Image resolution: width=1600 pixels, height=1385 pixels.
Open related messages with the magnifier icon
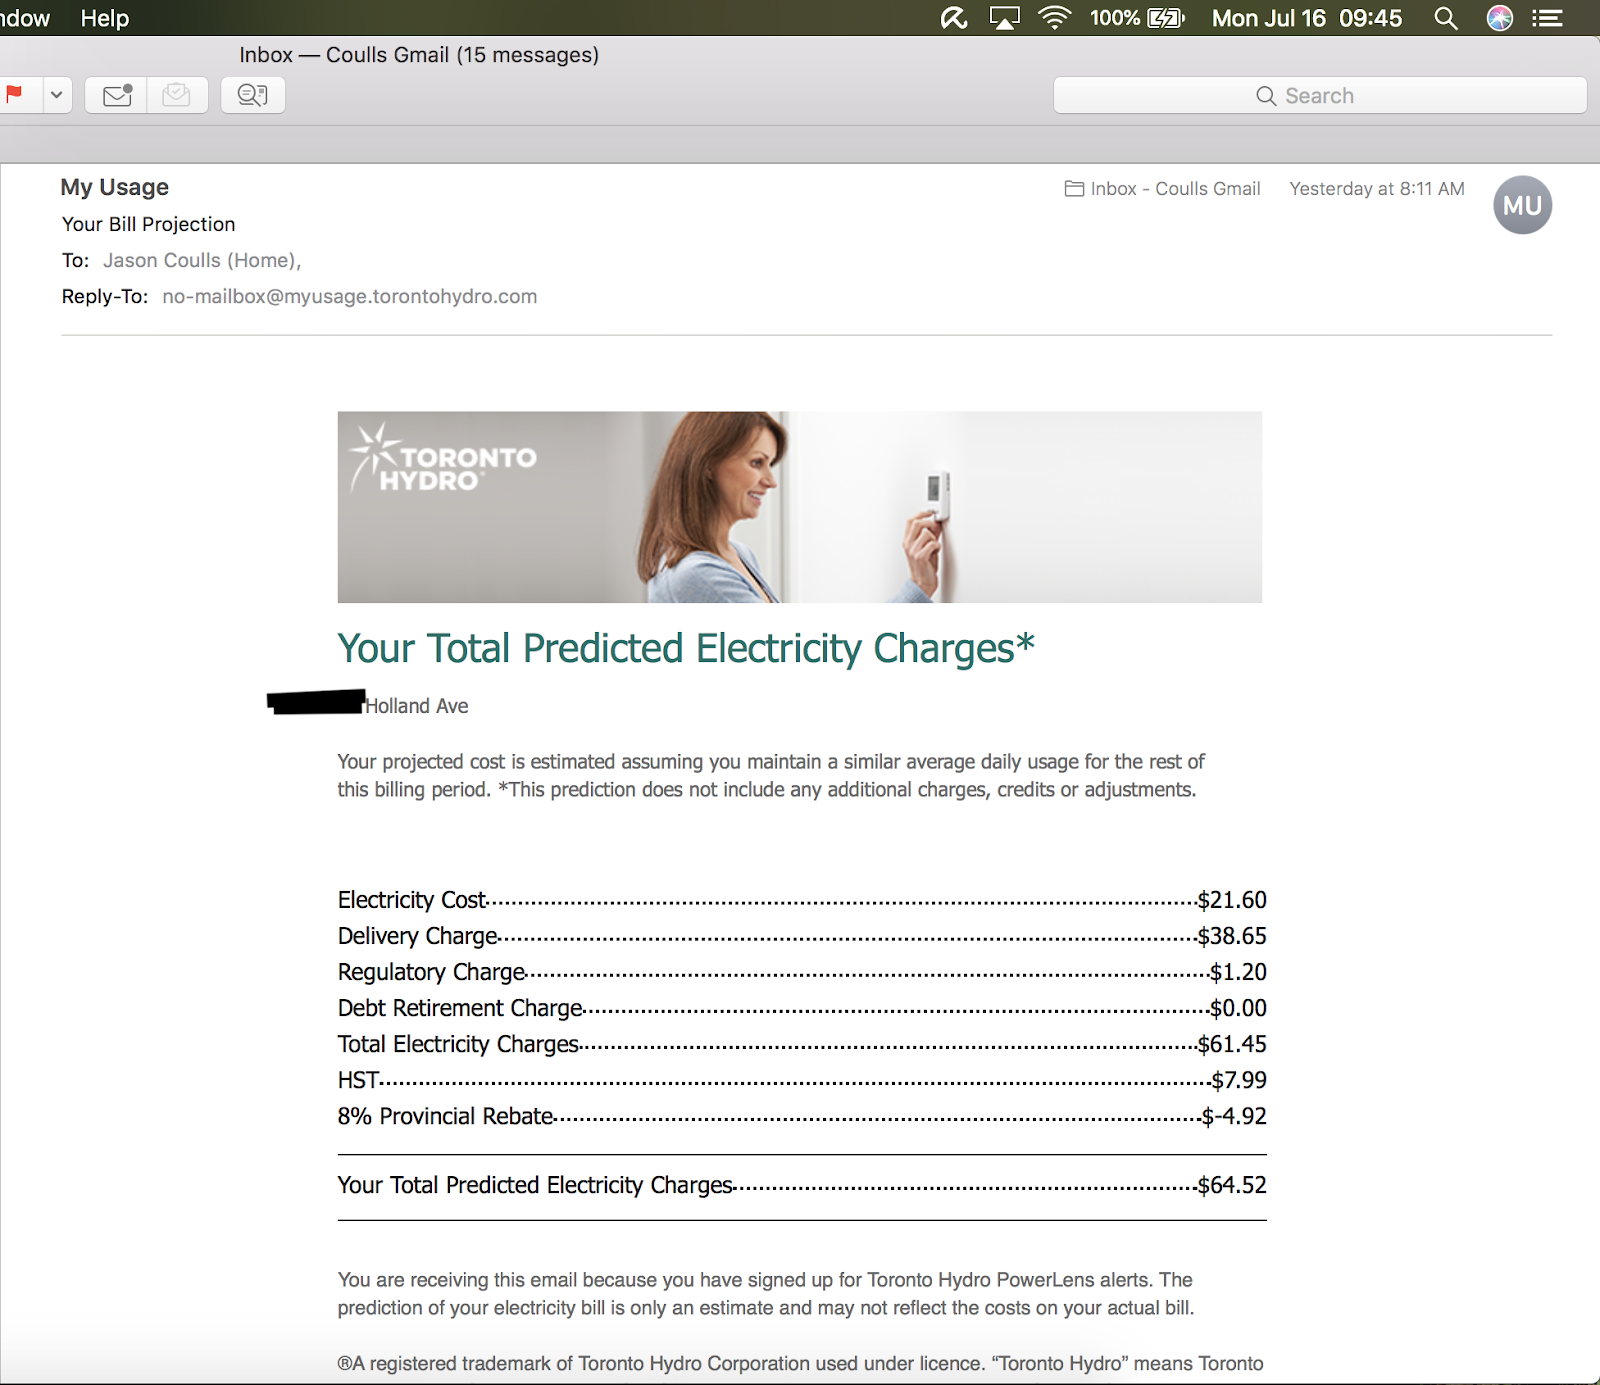(x=252, y=95)
